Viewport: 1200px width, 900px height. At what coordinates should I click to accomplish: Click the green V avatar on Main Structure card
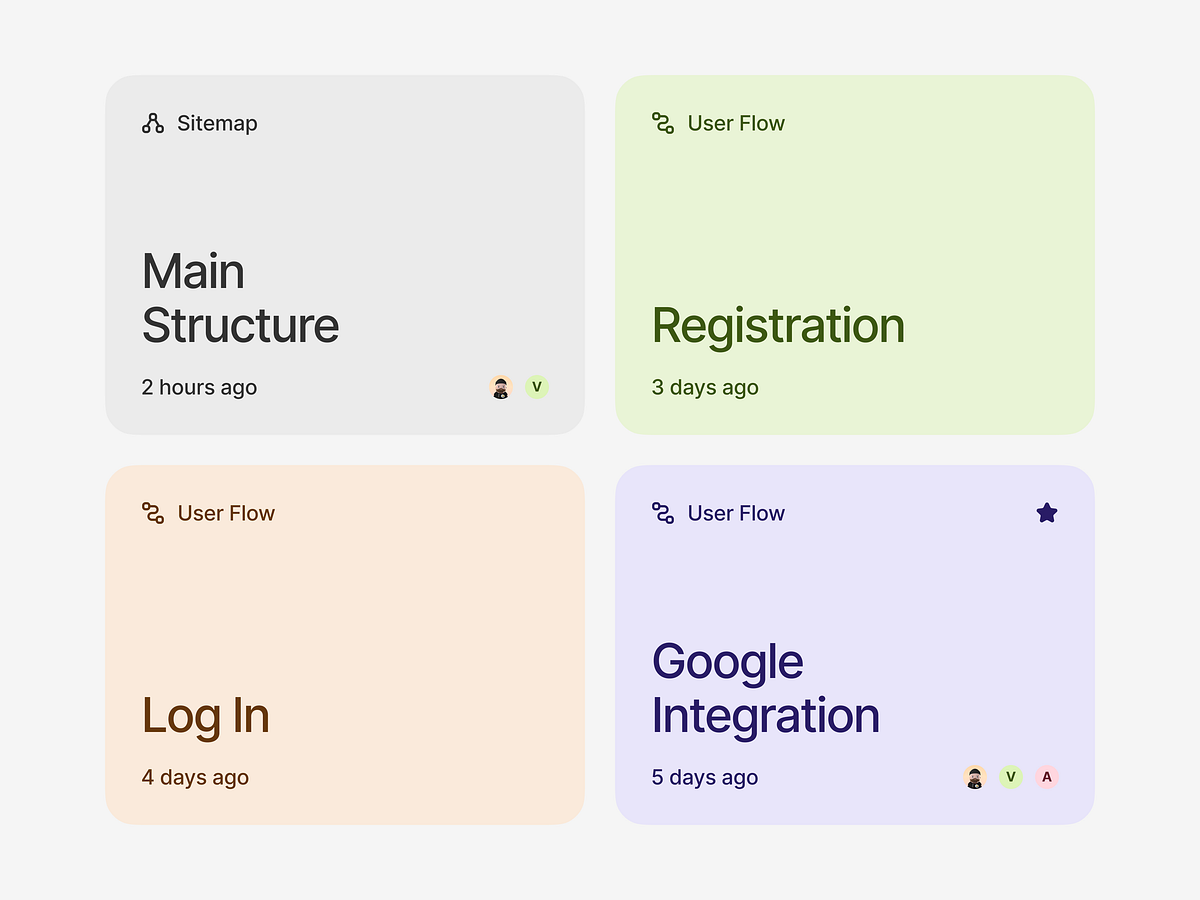click(537, 387)
